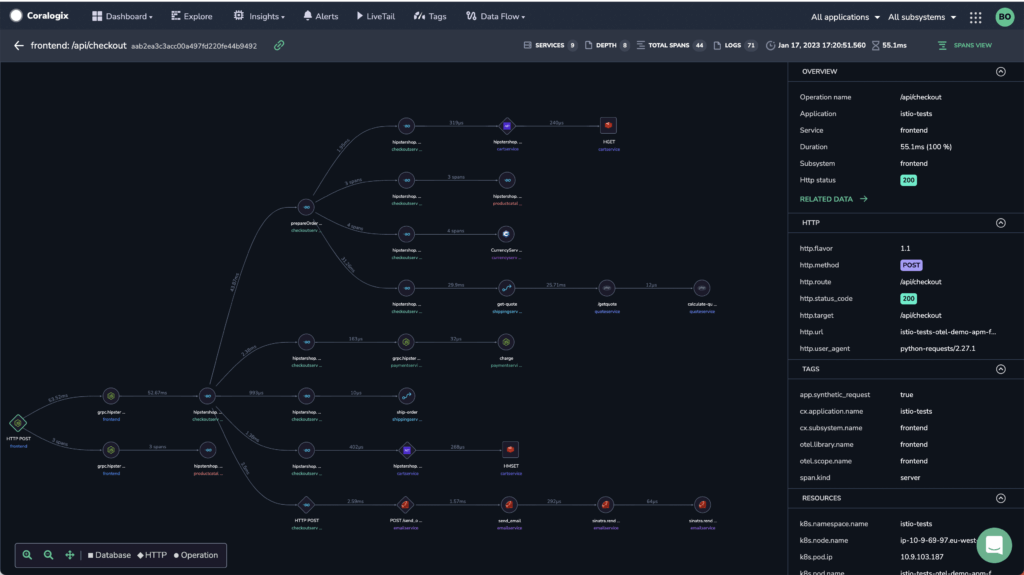Select the HGET cartservice database node

pos(608,125)
